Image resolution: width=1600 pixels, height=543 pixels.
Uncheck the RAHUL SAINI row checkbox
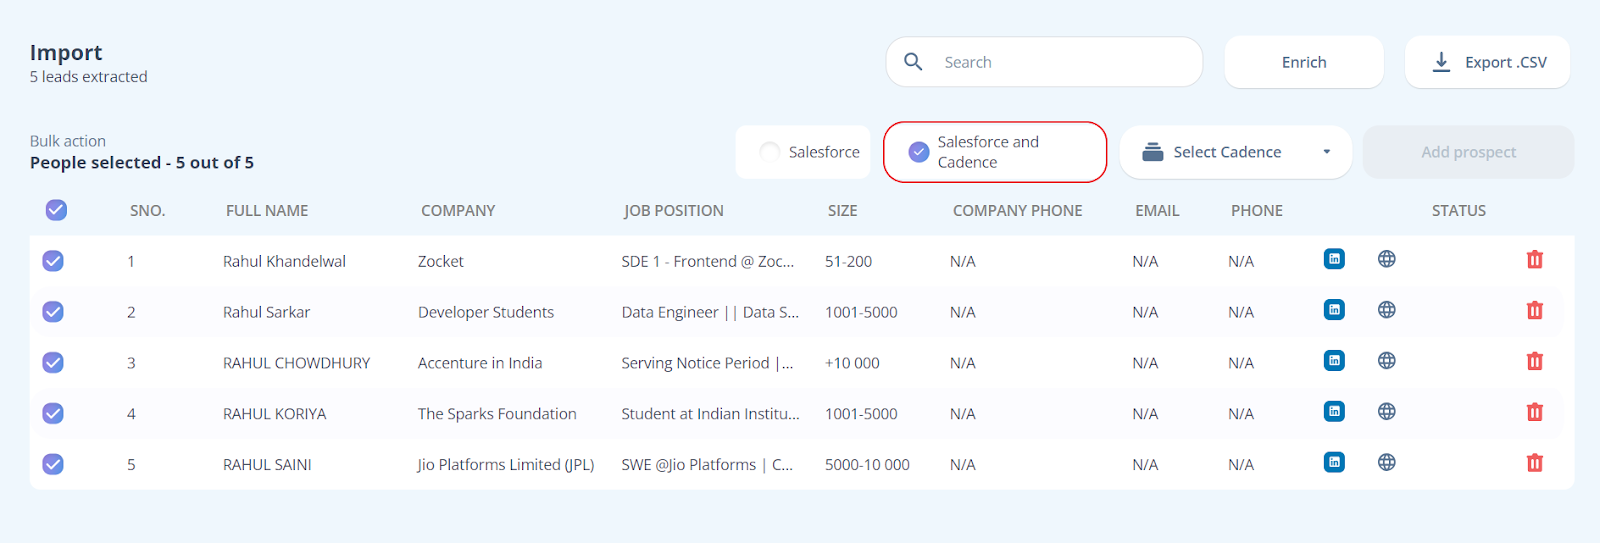tap(53, 464)
